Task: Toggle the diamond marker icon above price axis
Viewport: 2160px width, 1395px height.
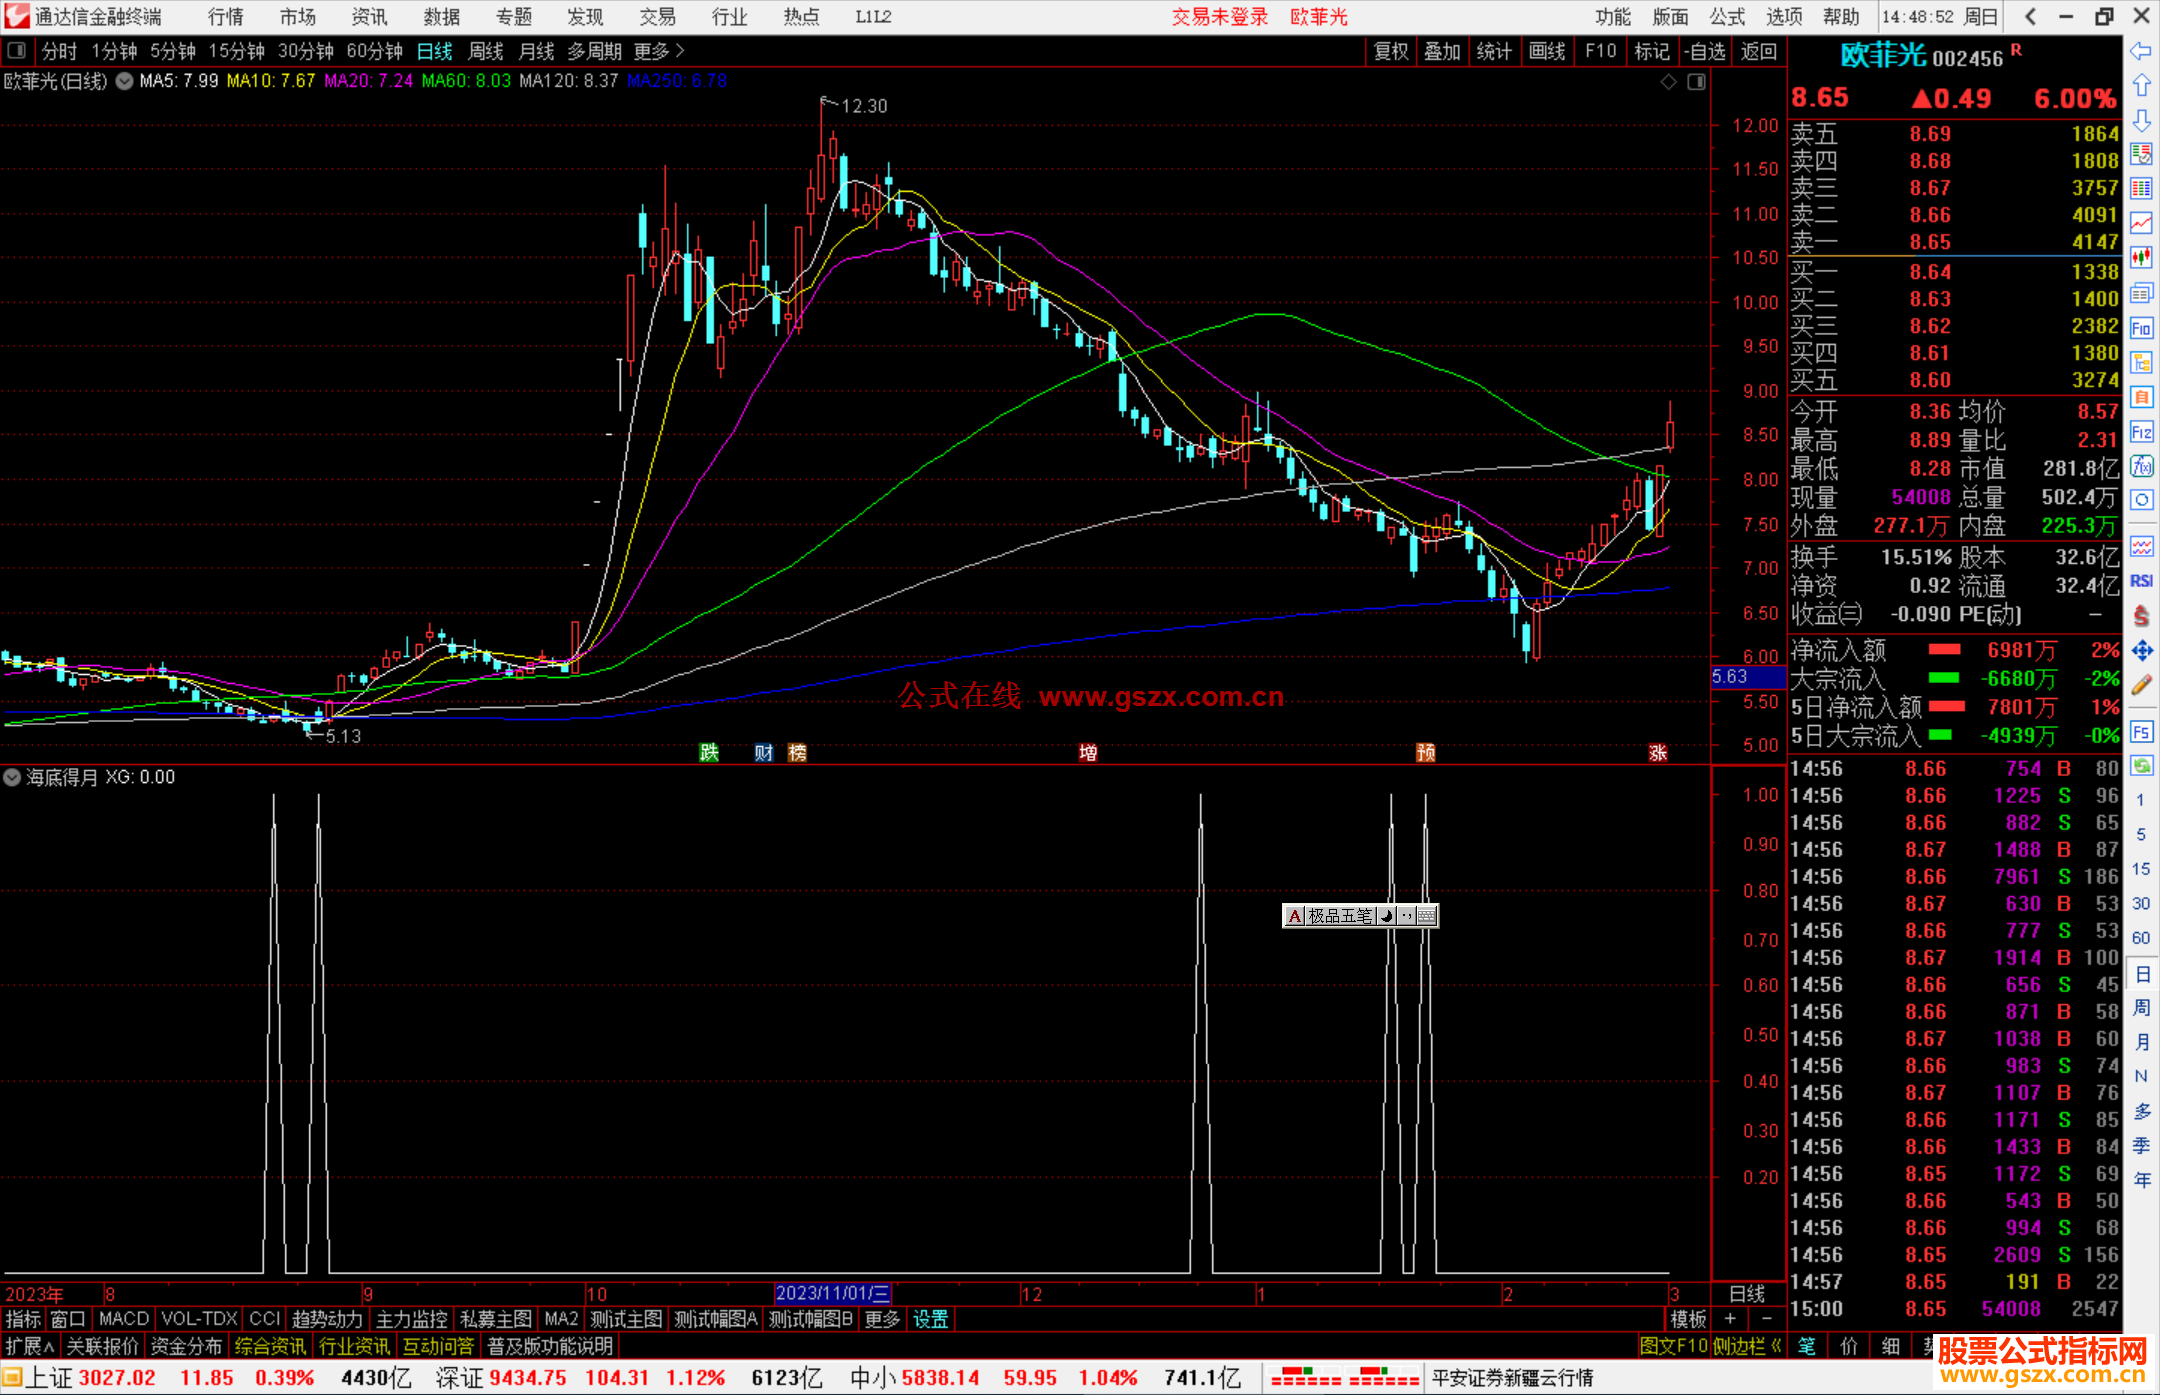Action: [1668, 82]
